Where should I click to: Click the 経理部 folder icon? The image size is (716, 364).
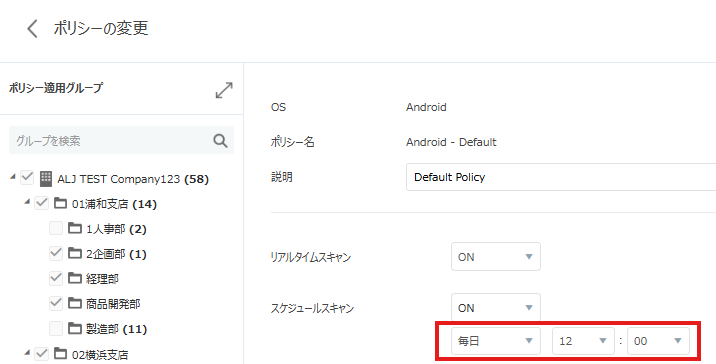tap(75, 278)
